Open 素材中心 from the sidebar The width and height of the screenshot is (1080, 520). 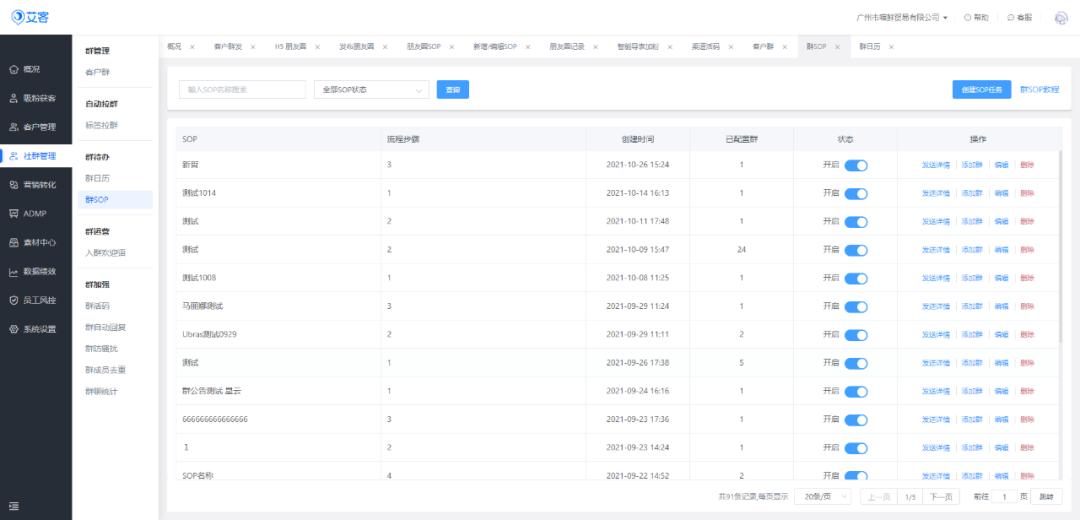(14, 242)
